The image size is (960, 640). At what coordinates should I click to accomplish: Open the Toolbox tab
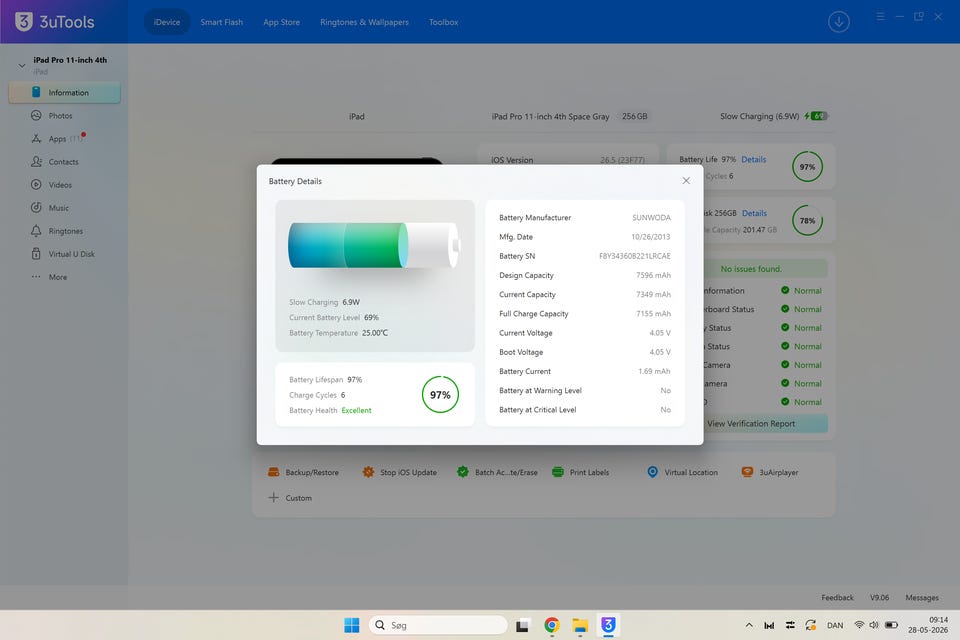pyautogui.click(x=443, y=22)
